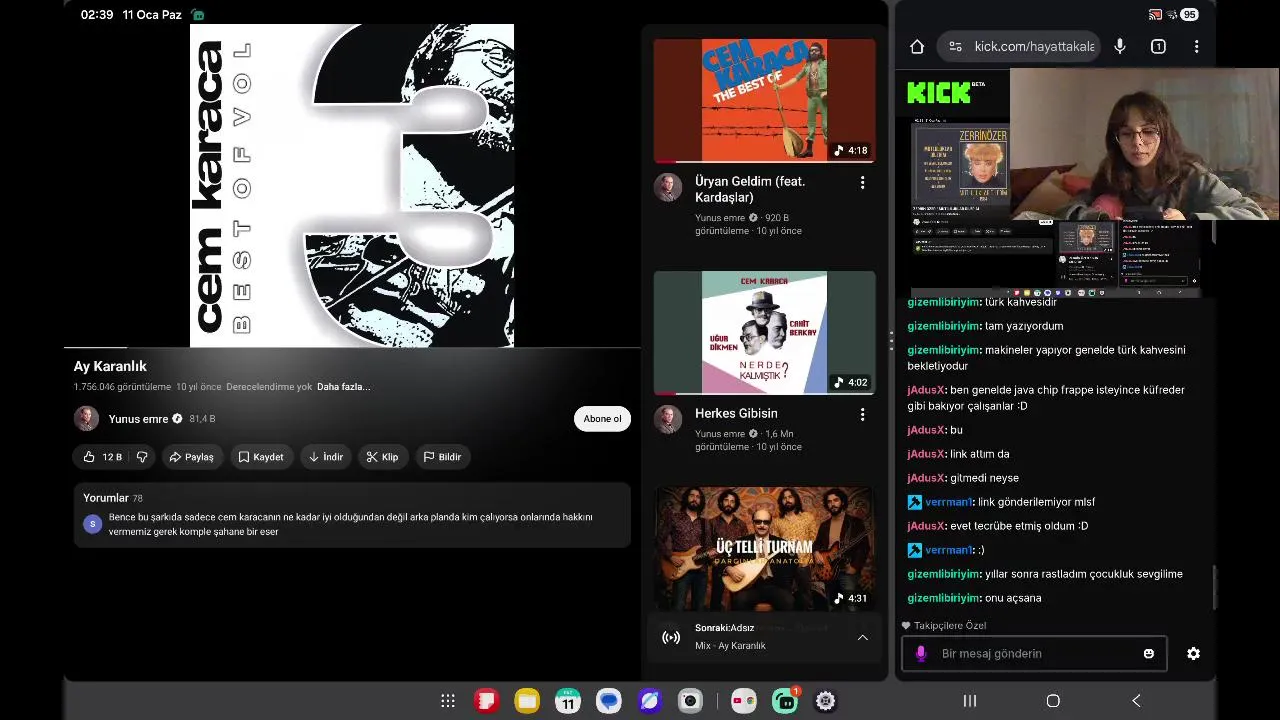The image size is (1280, 720).
Task: Subscribe with the Abone ol button
Action: pyautogui.click(x=602, y=419)
